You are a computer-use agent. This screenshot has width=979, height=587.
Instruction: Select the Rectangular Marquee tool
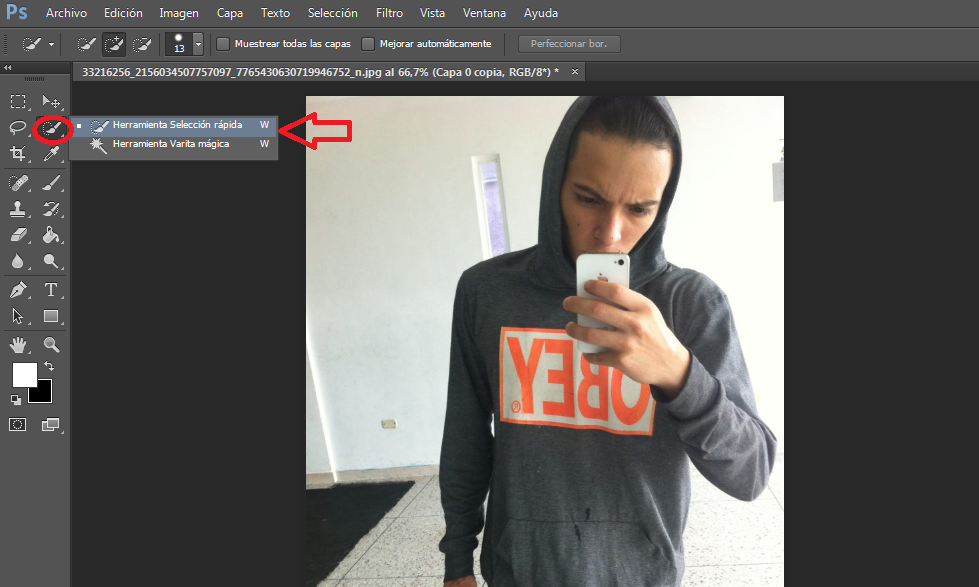(x=17, y=101)
